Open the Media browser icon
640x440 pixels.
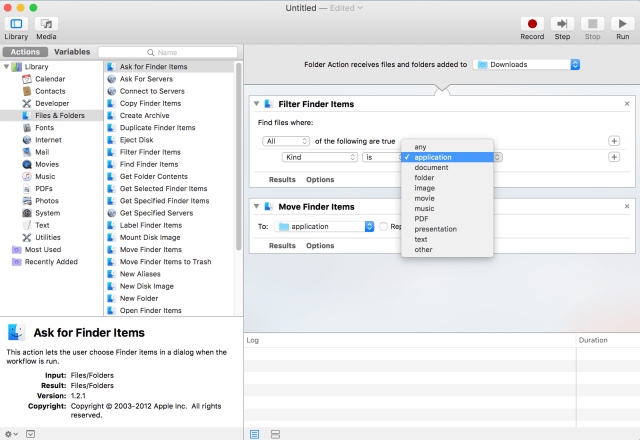click(46, 24)
